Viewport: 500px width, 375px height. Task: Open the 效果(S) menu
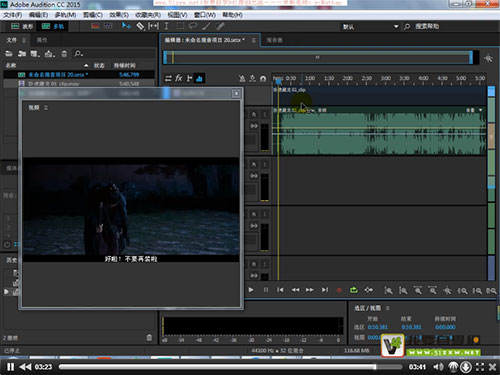click(119, 15)
